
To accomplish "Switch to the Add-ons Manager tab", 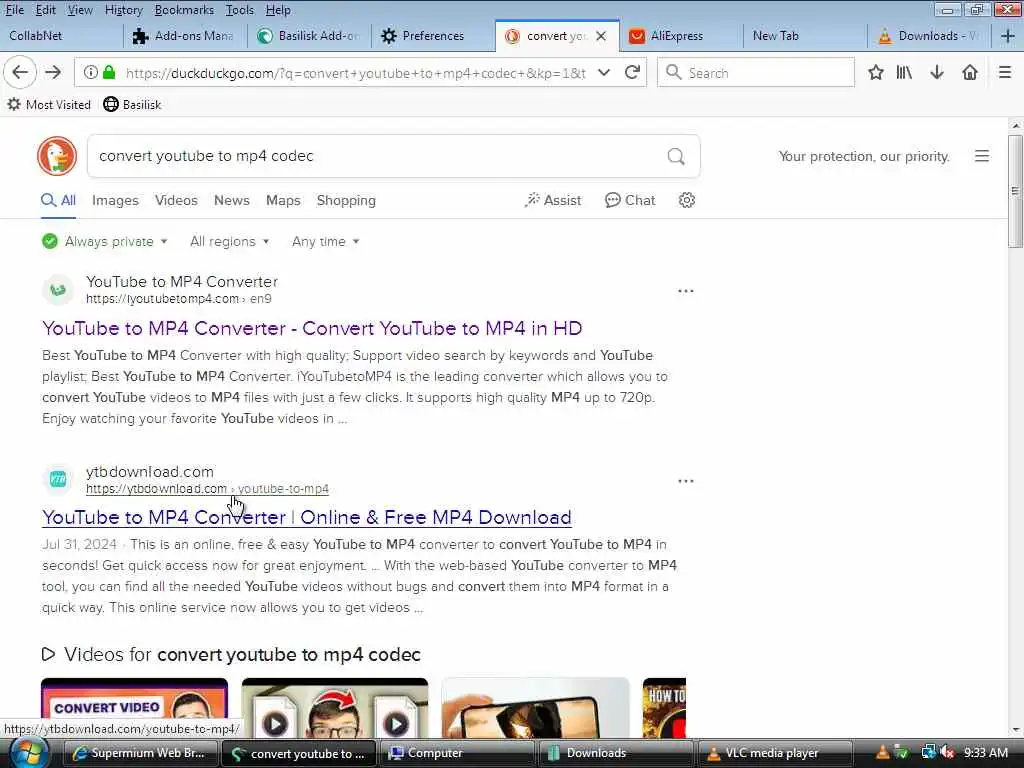I will (185, 36).
